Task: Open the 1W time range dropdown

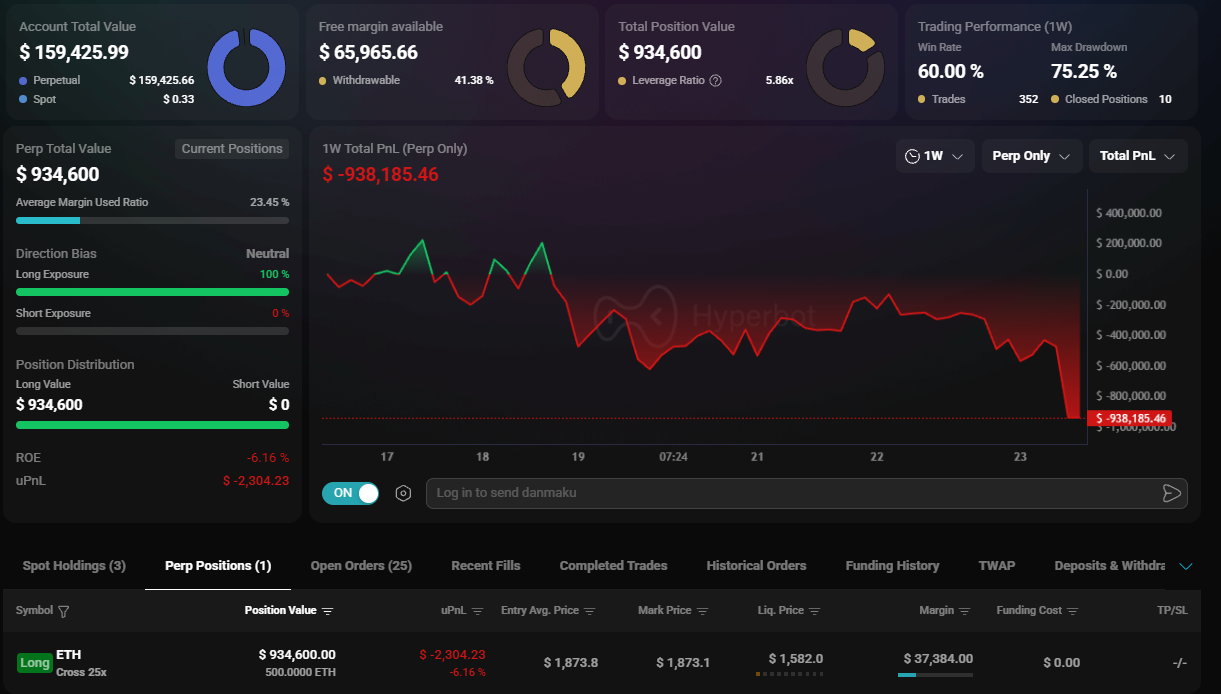Action: tap(935, 156)
